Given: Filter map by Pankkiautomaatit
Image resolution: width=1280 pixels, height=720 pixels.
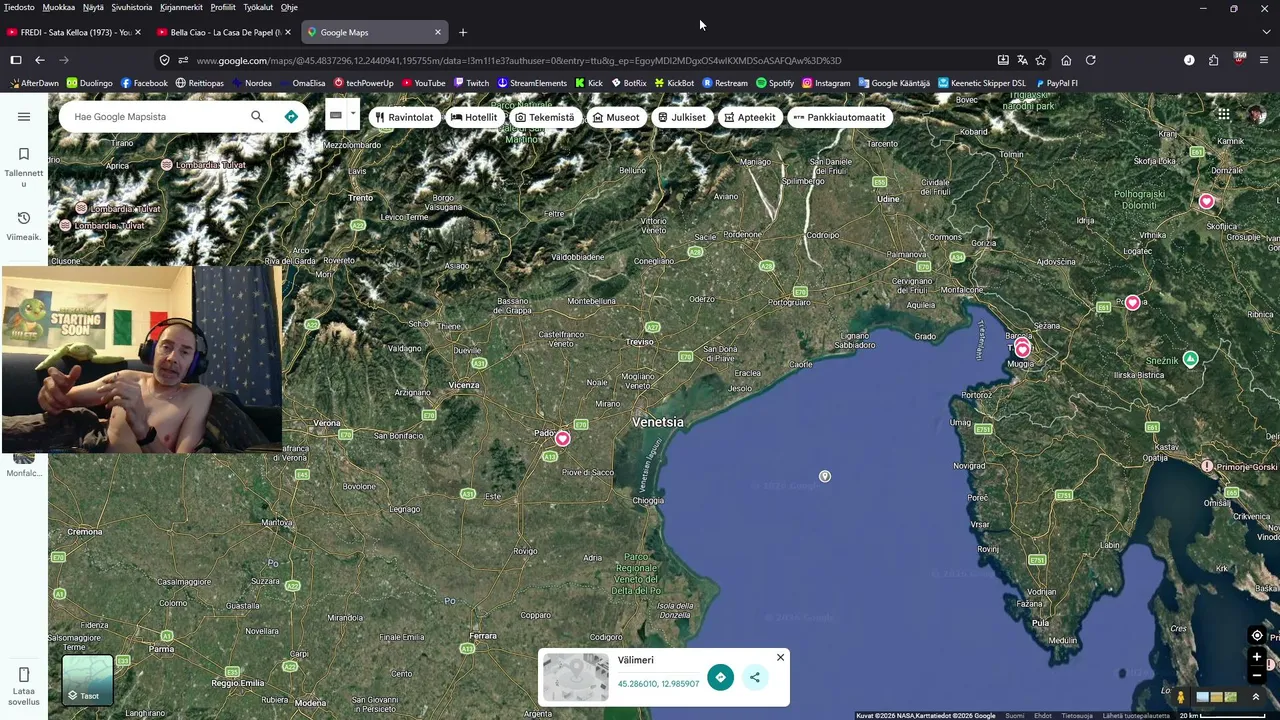Looking at the screenshot, I should pyautogui.click(x=839, y=117).
